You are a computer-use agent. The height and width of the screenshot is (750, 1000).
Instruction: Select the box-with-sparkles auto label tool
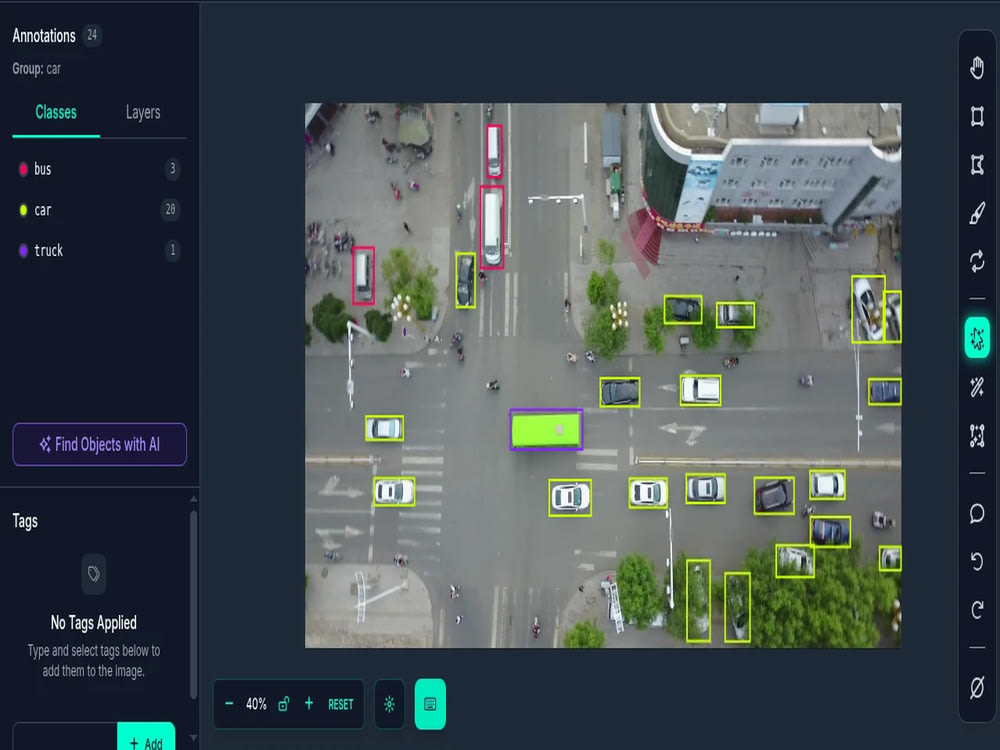tap(976, 436)
